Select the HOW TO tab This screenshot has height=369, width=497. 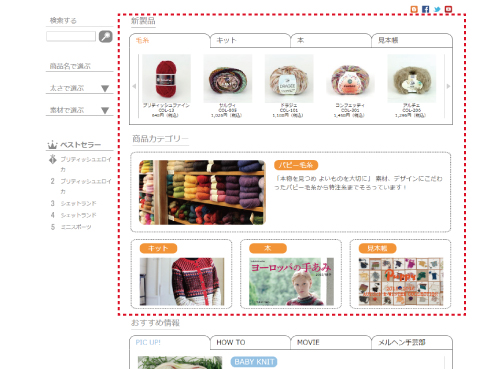250,342
